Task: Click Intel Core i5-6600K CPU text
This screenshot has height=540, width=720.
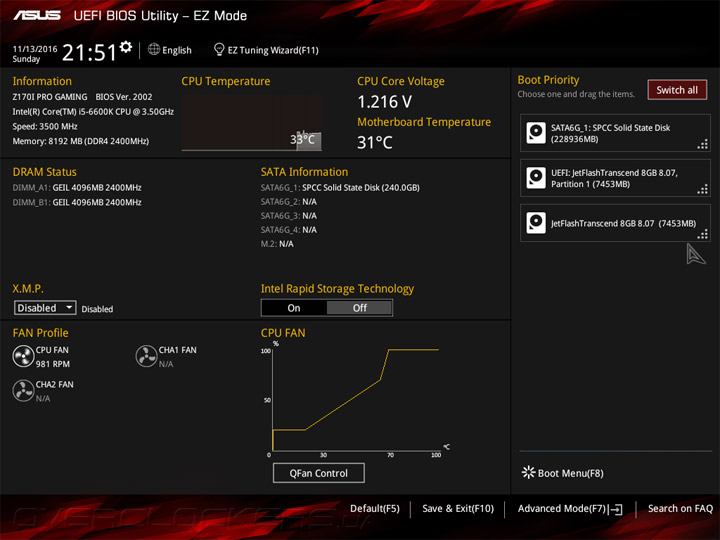Action: click(x=93, y=112)
